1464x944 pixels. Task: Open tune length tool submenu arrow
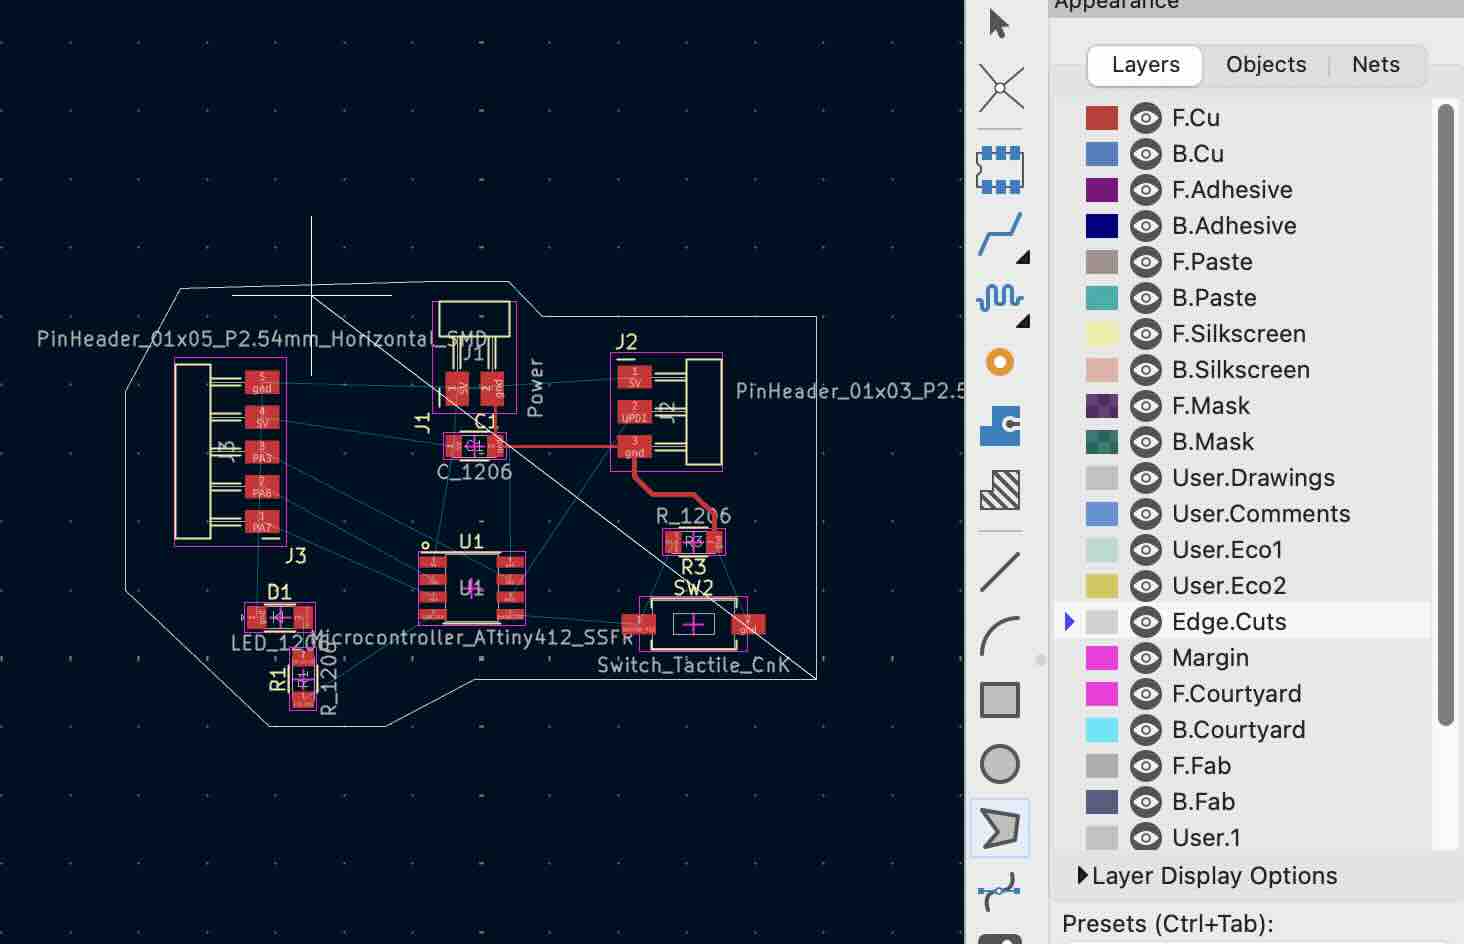point(1023,322)
